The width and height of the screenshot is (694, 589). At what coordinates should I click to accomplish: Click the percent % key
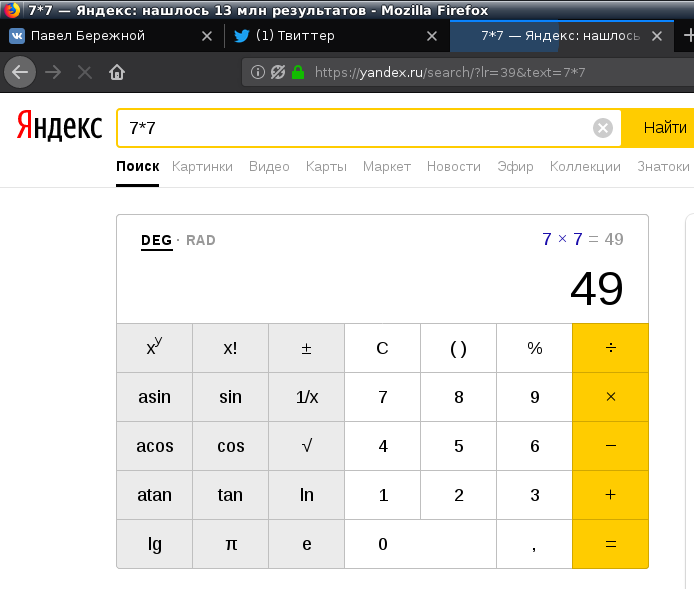pos(535,348)
